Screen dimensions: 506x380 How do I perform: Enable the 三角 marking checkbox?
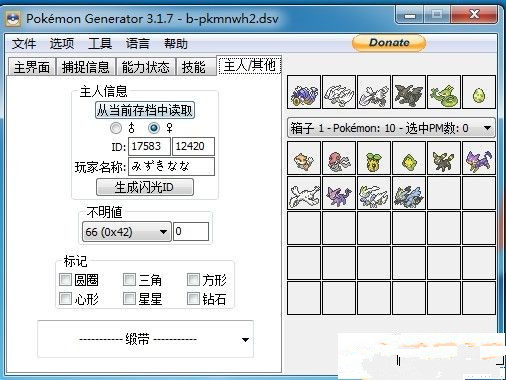click(129, 279)
